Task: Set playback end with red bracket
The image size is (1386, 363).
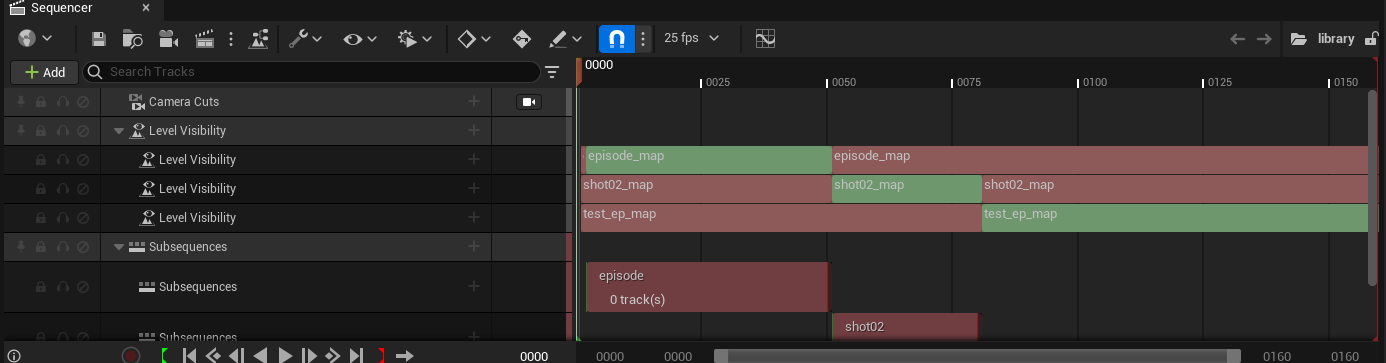Action: click(x=381, y=355)
